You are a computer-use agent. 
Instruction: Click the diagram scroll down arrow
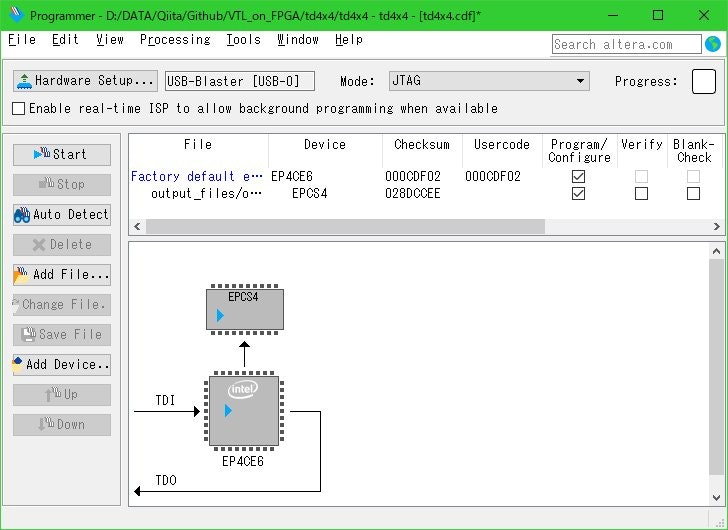716,498
